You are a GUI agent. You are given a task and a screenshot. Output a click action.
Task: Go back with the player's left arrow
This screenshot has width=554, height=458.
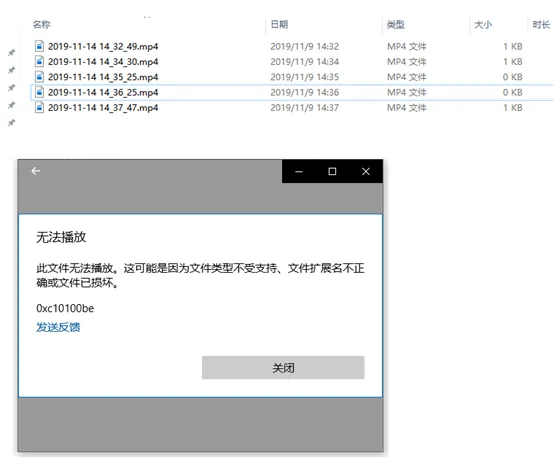[35, 171]
